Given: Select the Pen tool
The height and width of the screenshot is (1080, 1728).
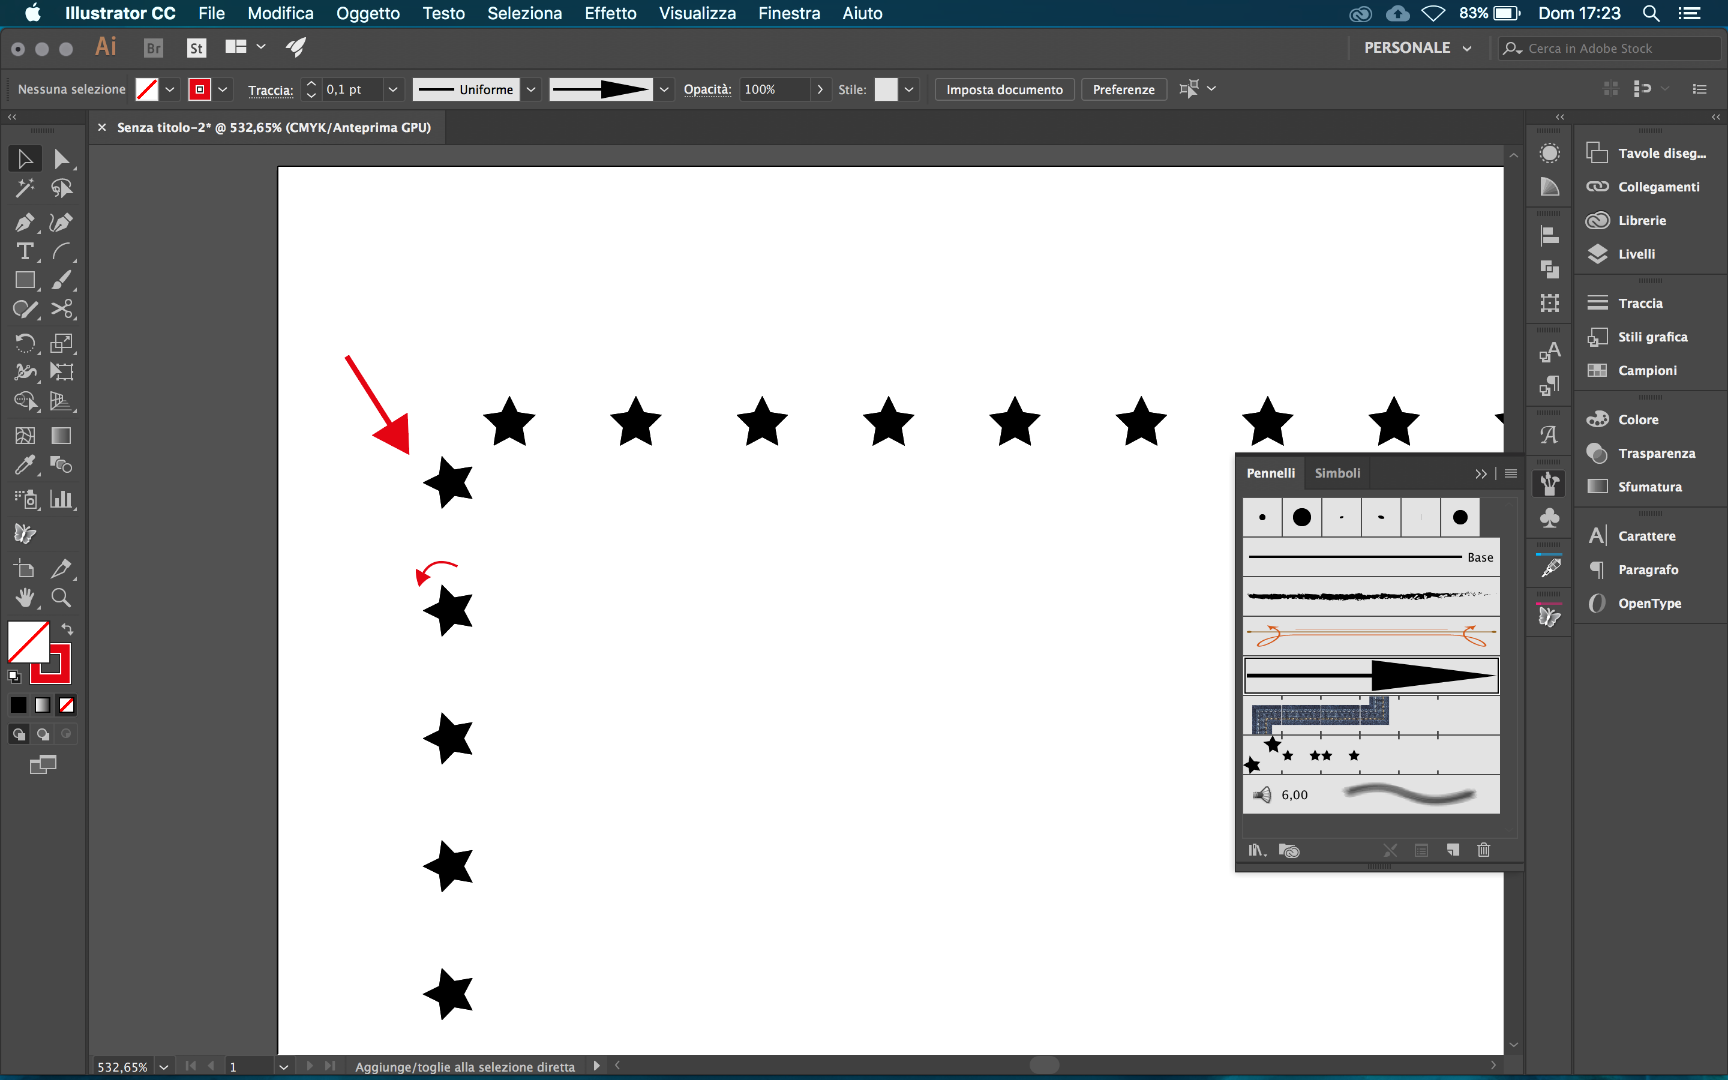Looking at the screenshot, I should click(25, 222).
